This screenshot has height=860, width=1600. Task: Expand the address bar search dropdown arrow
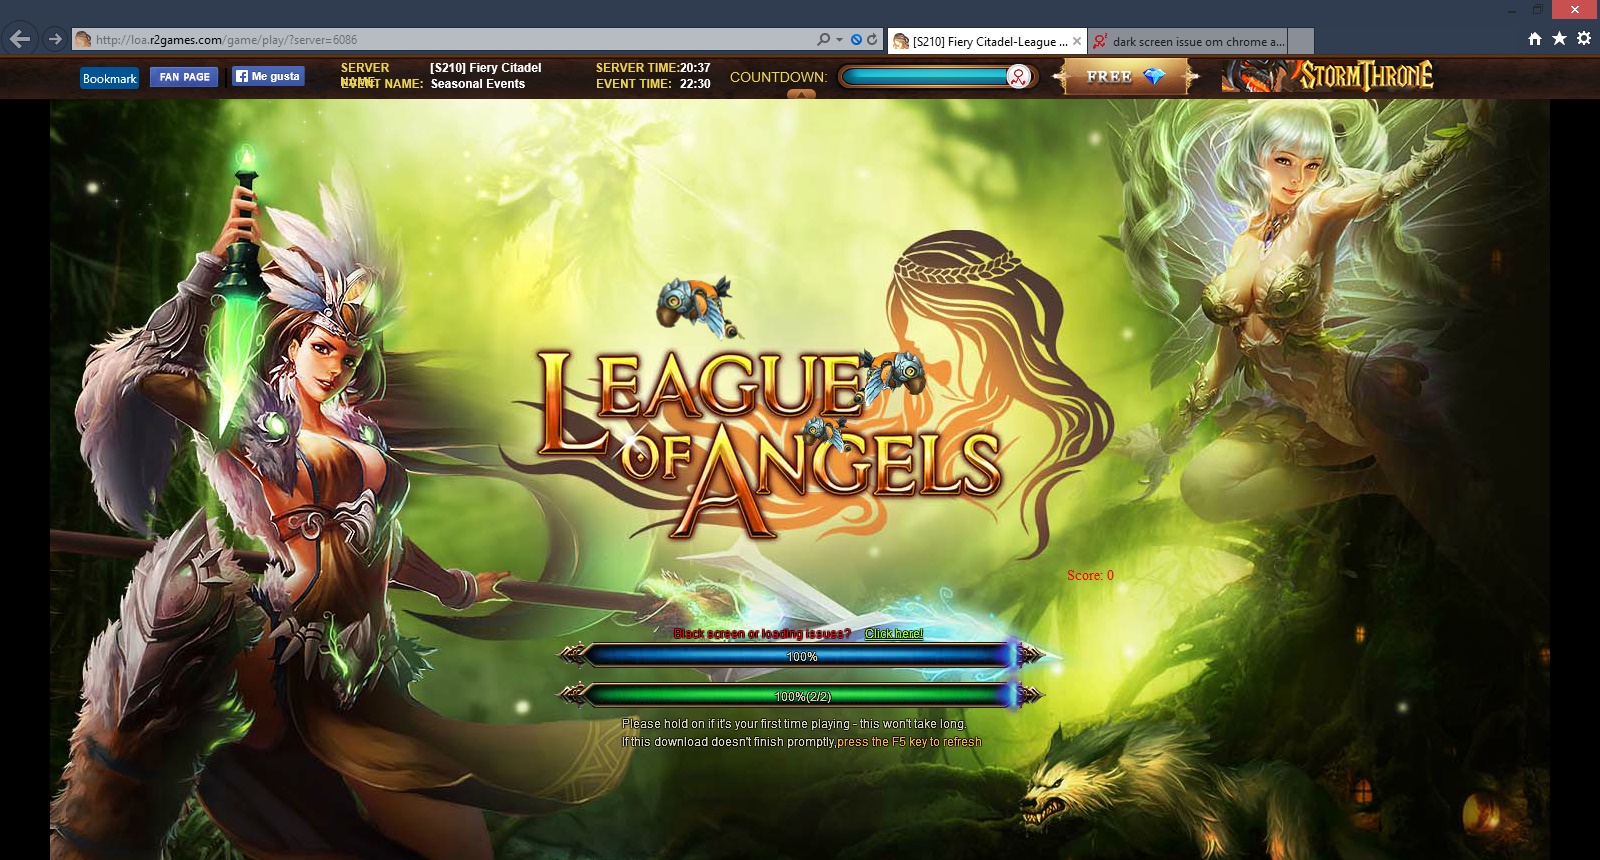click(839, 40)
